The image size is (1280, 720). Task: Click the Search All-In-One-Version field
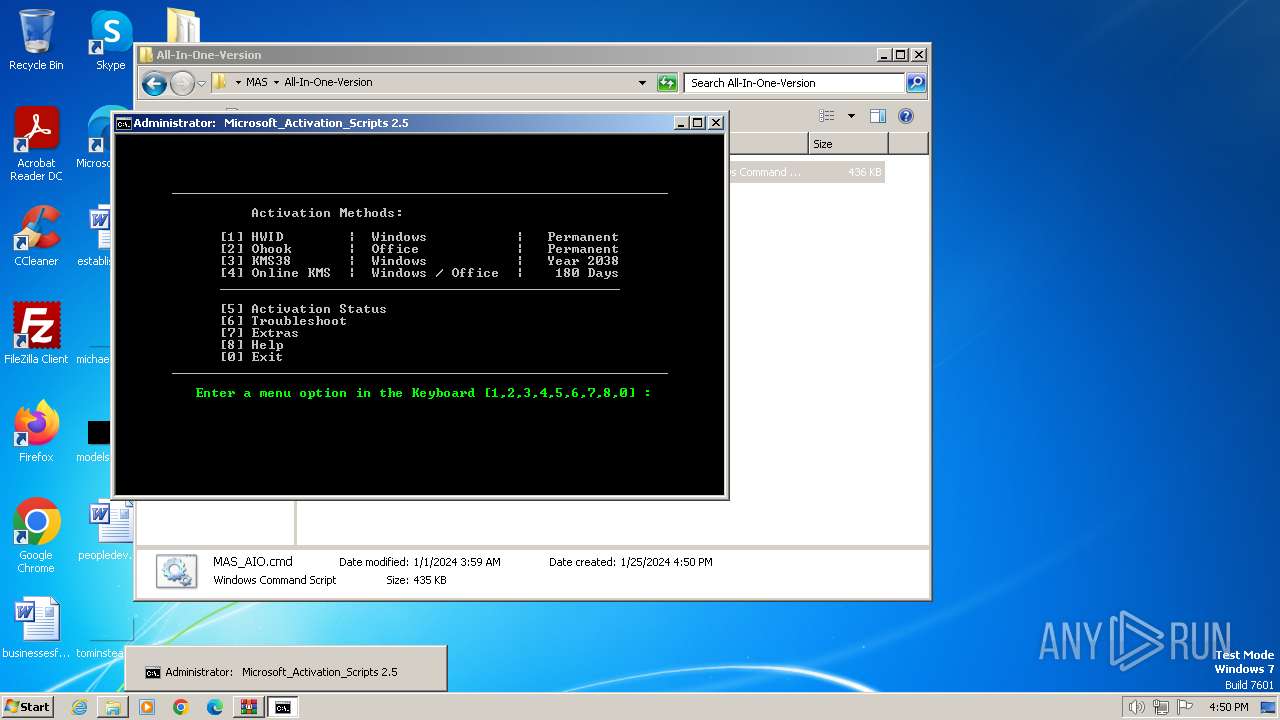click(x=794, y=83)
